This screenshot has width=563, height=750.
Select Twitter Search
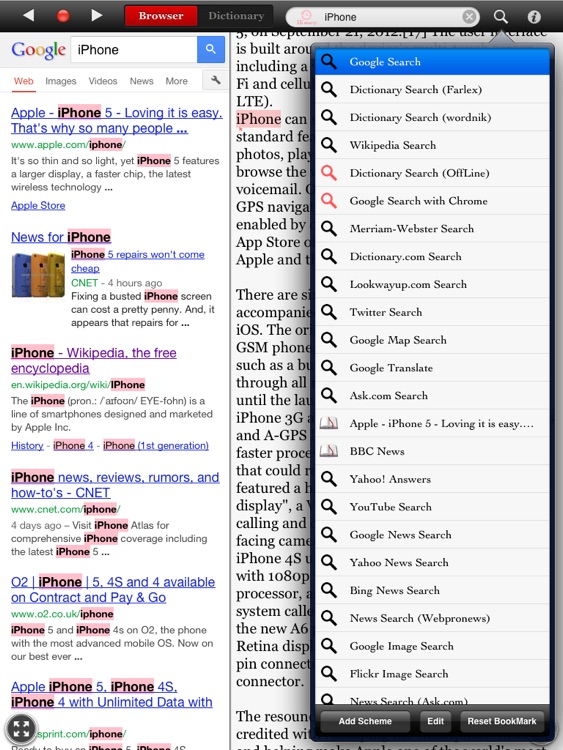click(432, 312)
